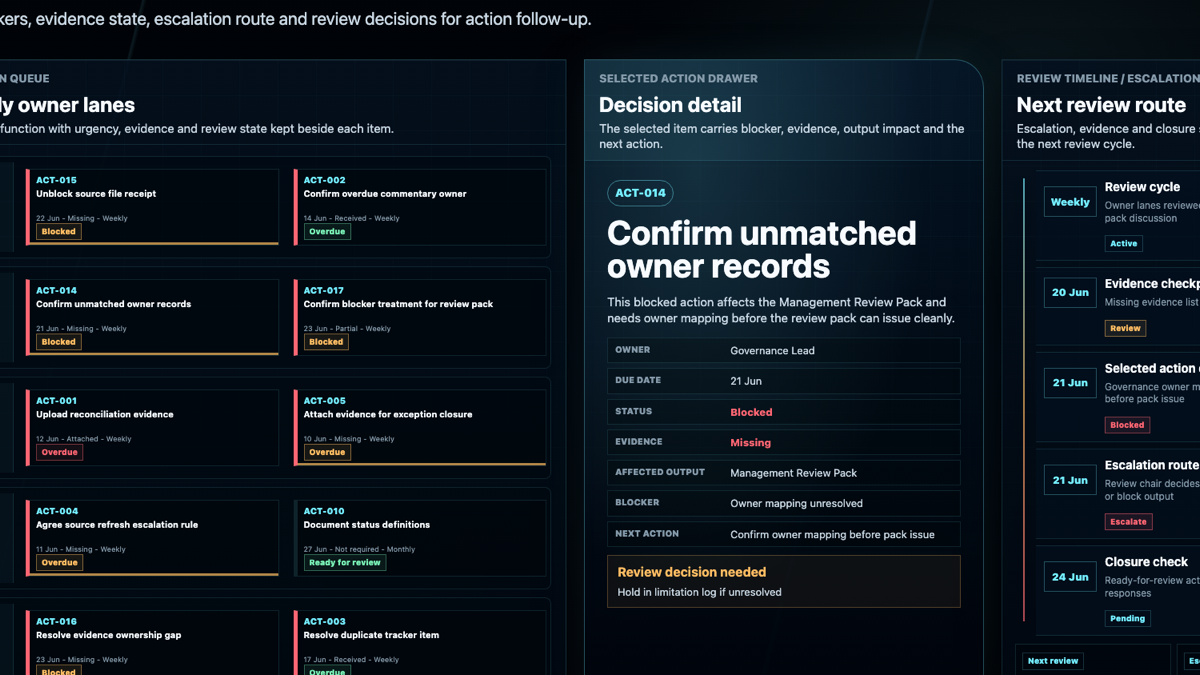Click the Blocked badge in the review timeline
The image size is (1200, 675).
[1127, 425]
